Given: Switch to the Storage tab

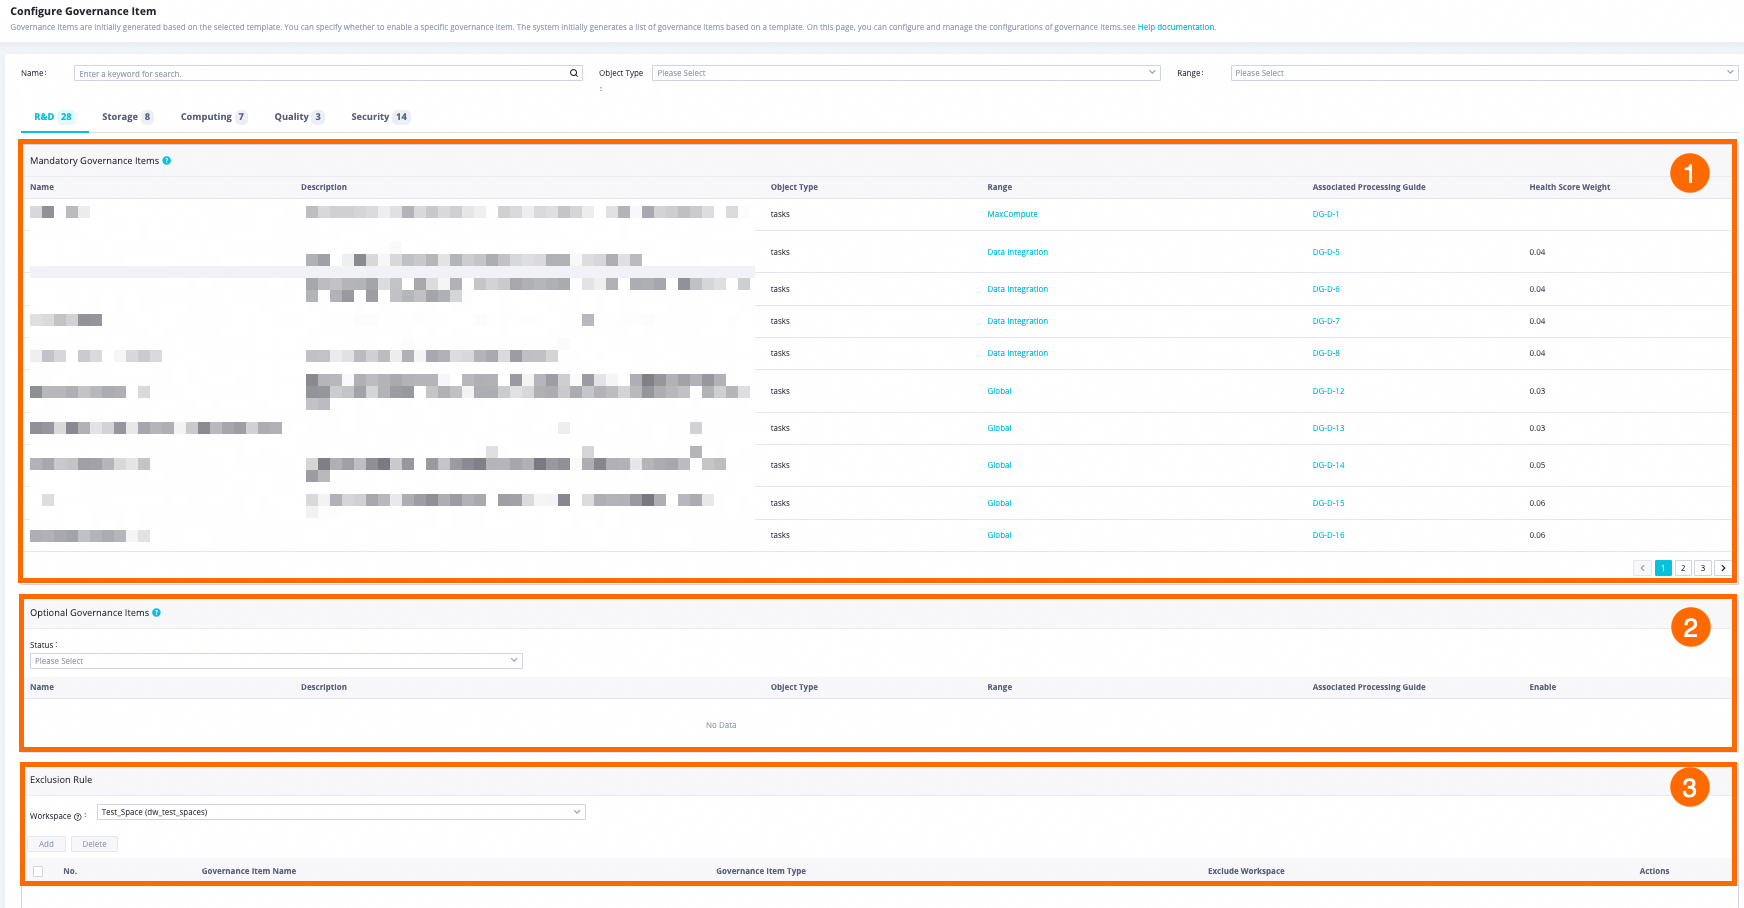Looking at the screenshot, I should click(x=127, y=117).
